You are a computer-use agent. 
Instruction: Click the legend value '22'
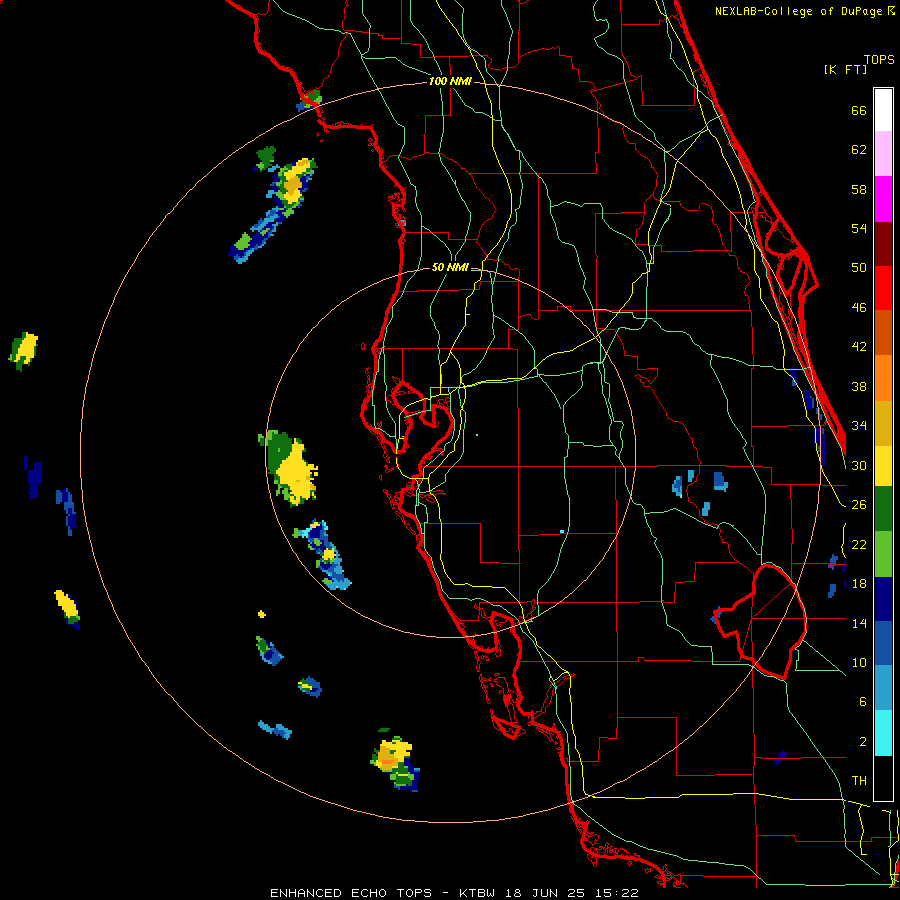pos(859,545)
